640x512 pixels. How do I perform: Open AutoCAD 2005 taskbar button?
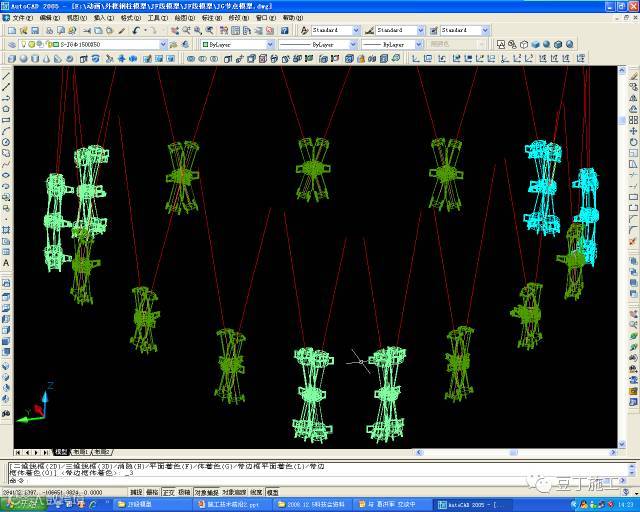pyautogui.click(x=471, y=505)
